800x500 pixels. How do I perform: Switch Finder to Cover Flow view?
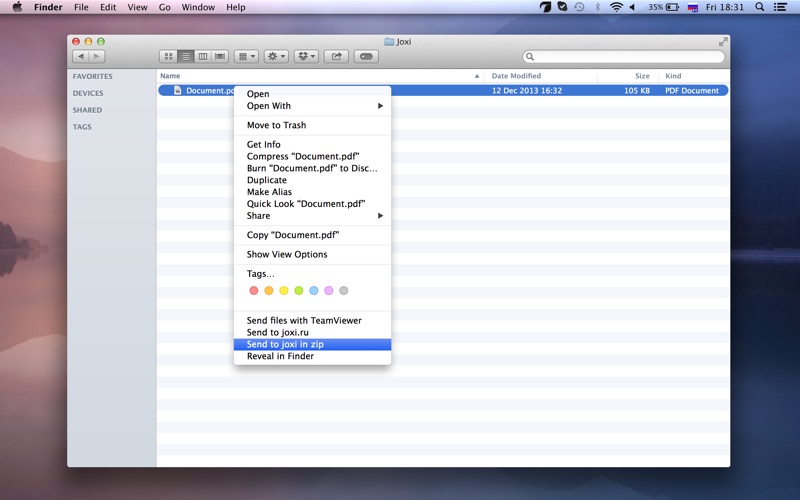click(220, 56)
